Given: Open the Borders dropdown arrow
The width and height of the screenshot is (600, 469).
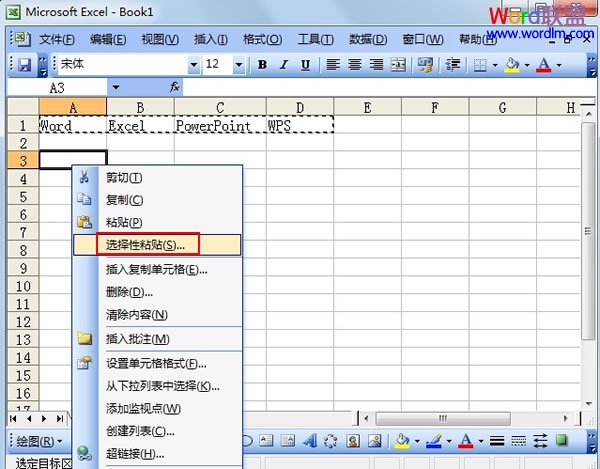Looking at the screenshot, I should (495, 65).
